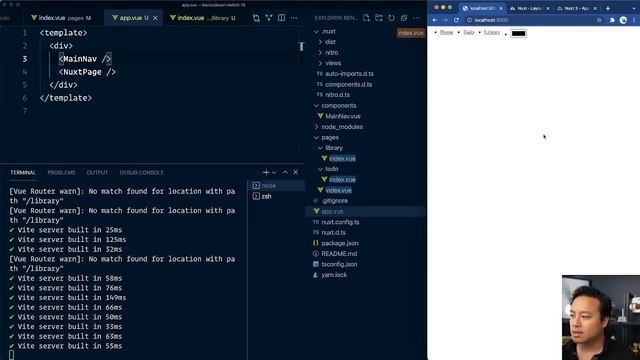Open MainNav.vue component file
This screenshot has height=360, width=640.
pos(343,116)
